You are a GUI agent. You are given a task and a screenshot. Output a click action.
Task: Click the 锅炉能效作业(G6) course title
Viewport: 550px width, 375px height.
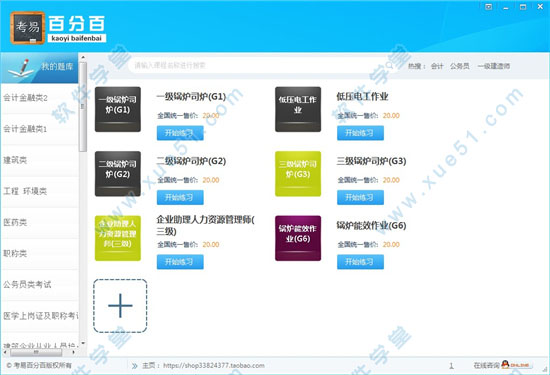(371, 226)
